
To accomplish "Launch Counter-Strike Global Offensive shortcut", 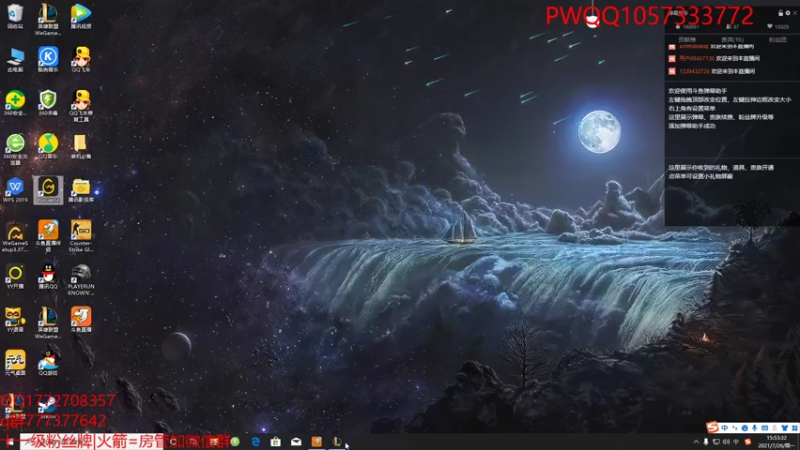I will pos(81,237).
